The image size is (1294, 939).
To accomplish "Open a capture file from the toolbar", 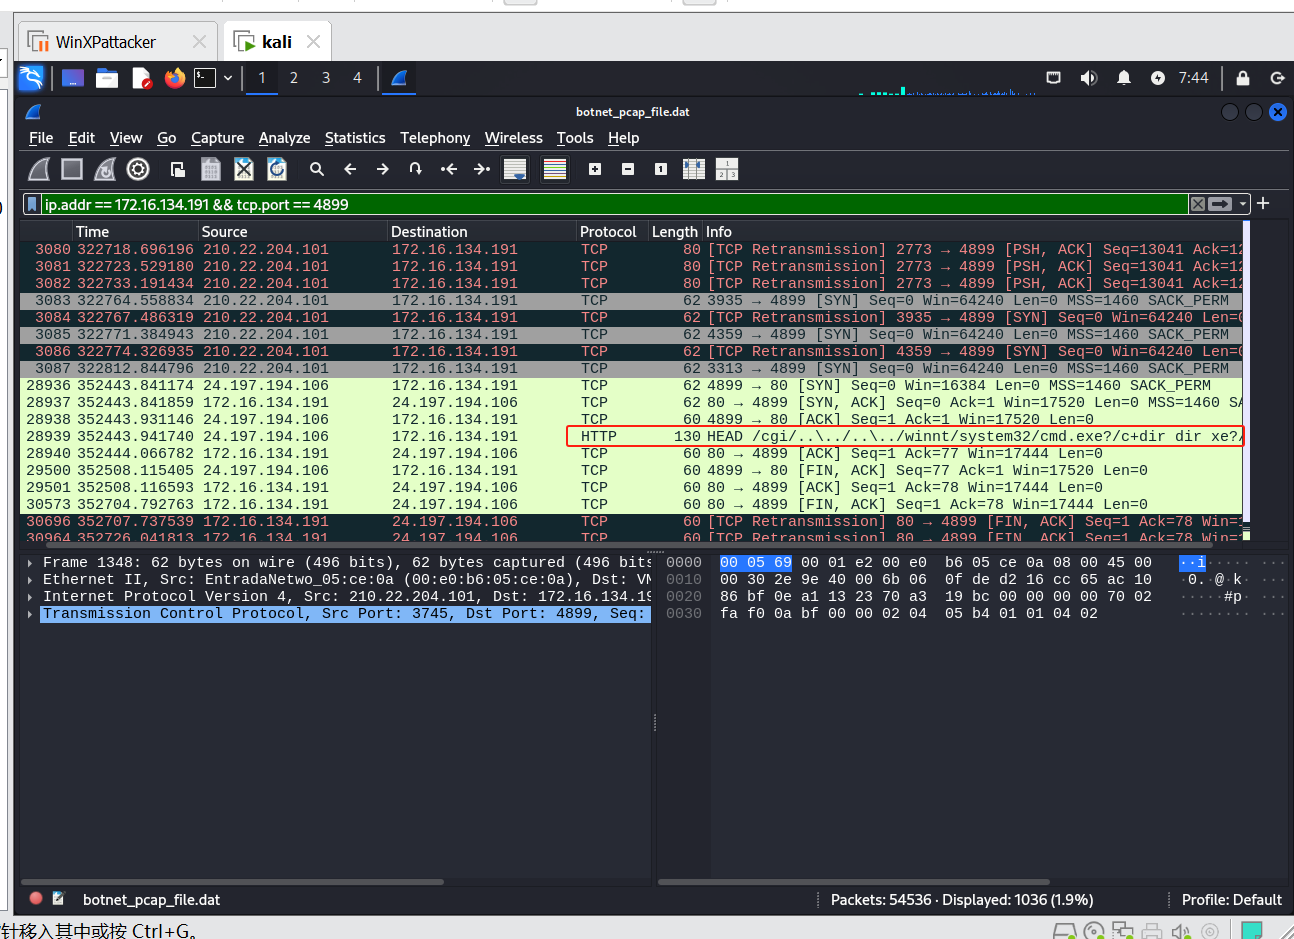I will point(178,169).
